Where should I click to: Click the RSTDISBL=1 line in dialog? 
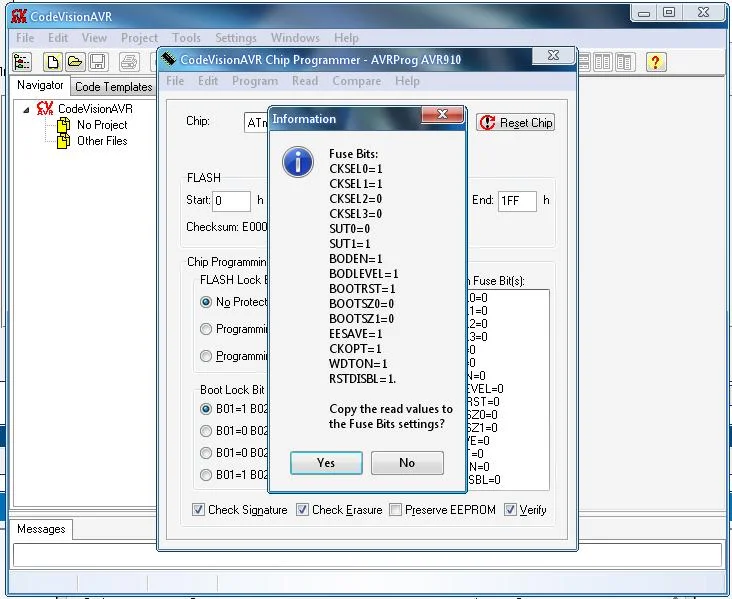pos(362,379)
